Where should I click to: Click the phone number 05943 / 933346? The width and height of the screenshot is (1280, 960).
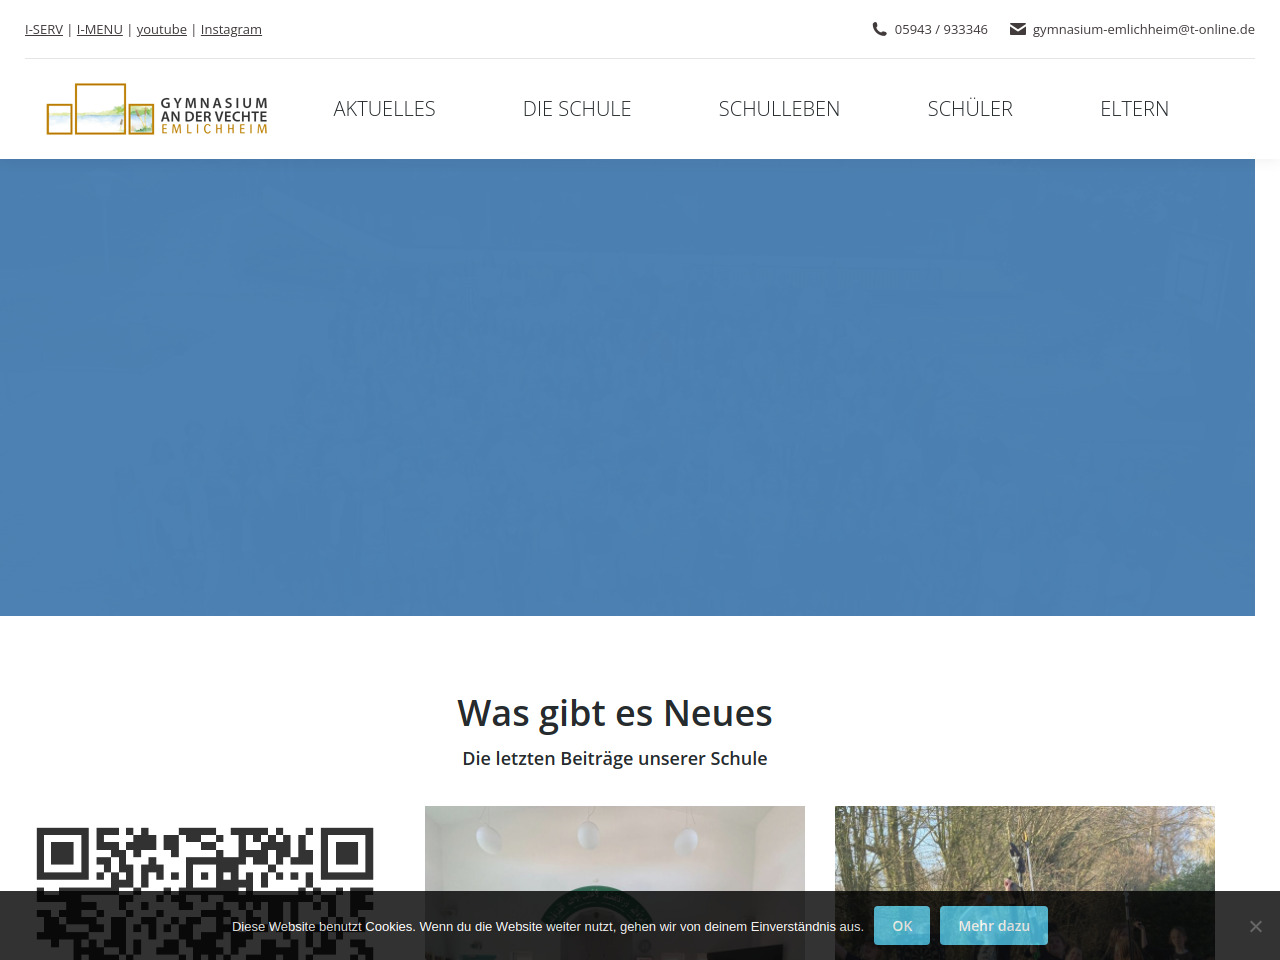tap(941, 30)
